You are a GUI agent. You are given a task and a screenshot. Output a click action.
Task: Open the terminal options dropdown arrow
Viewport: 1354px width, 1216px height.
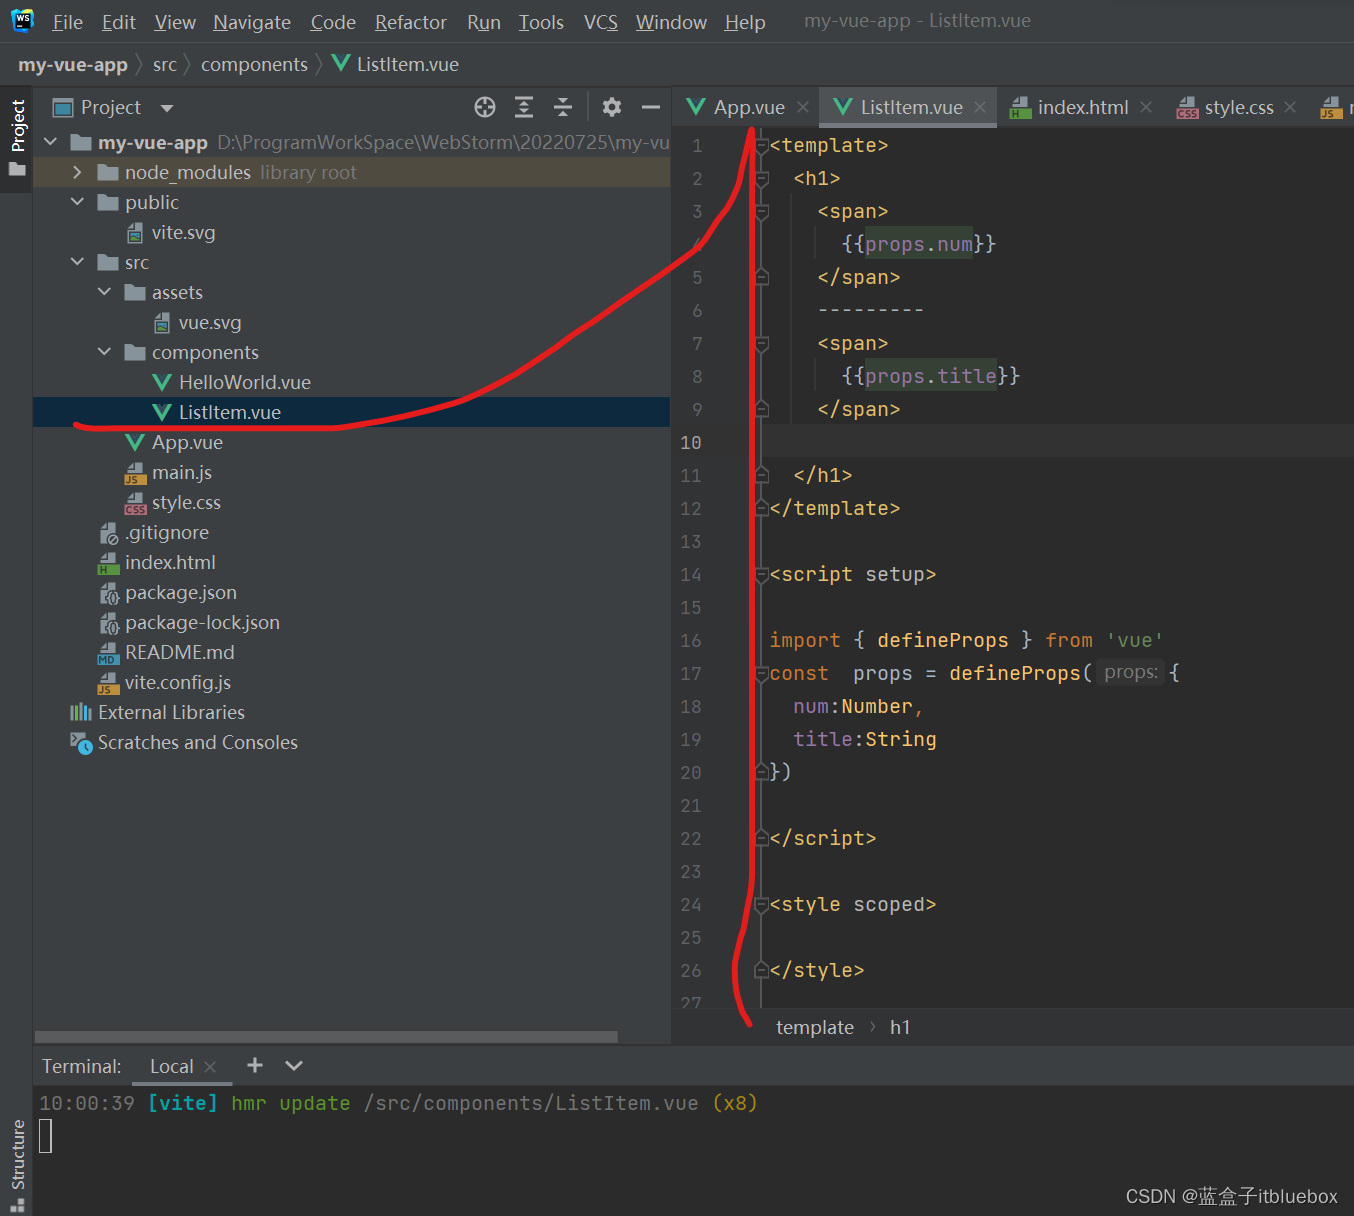(x=294, y=1065)
